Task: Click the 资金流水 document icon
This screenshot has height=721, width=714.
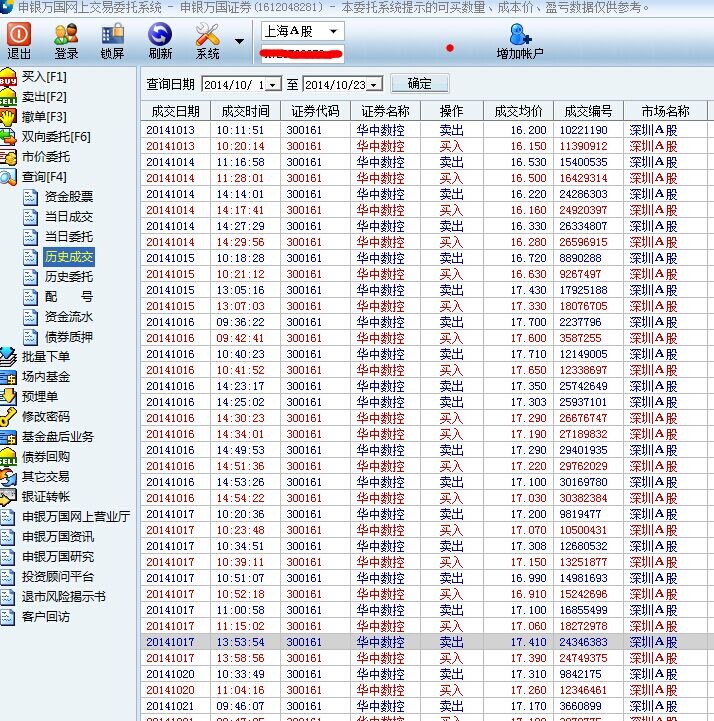Action: 30,317
